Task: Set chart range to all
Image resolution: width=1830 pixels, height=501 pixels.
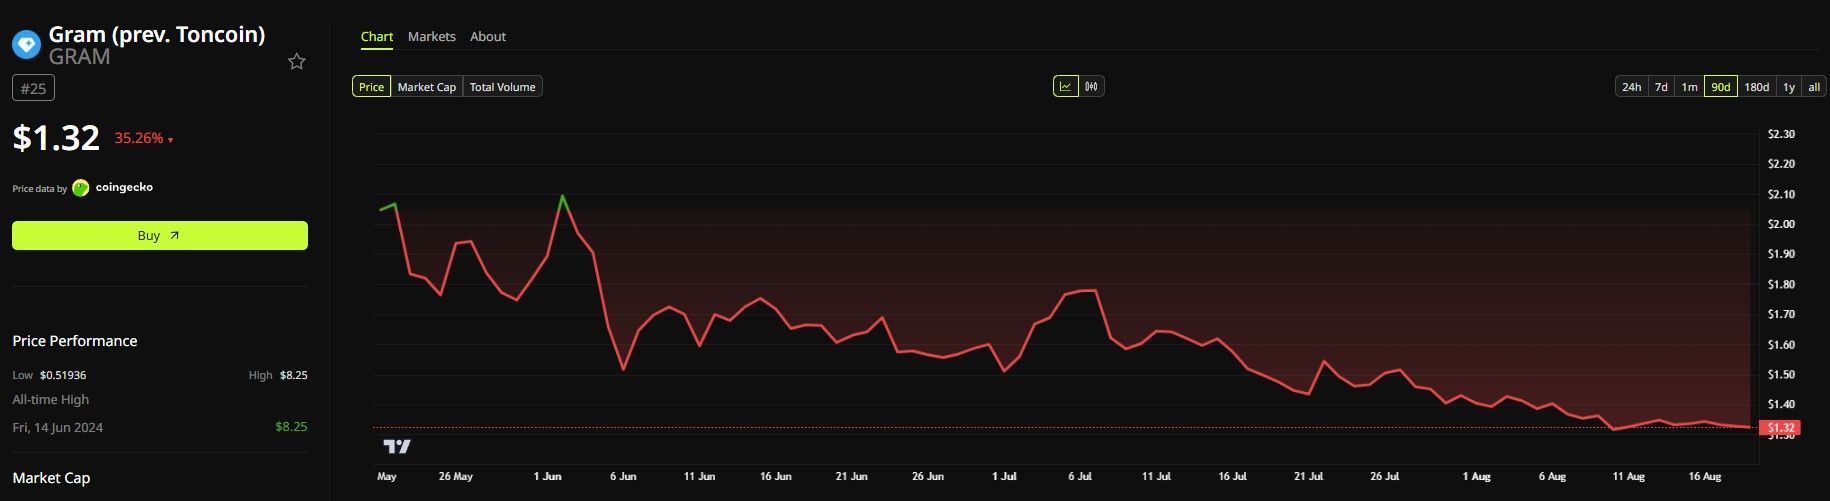Action: tap(1814, 87)
